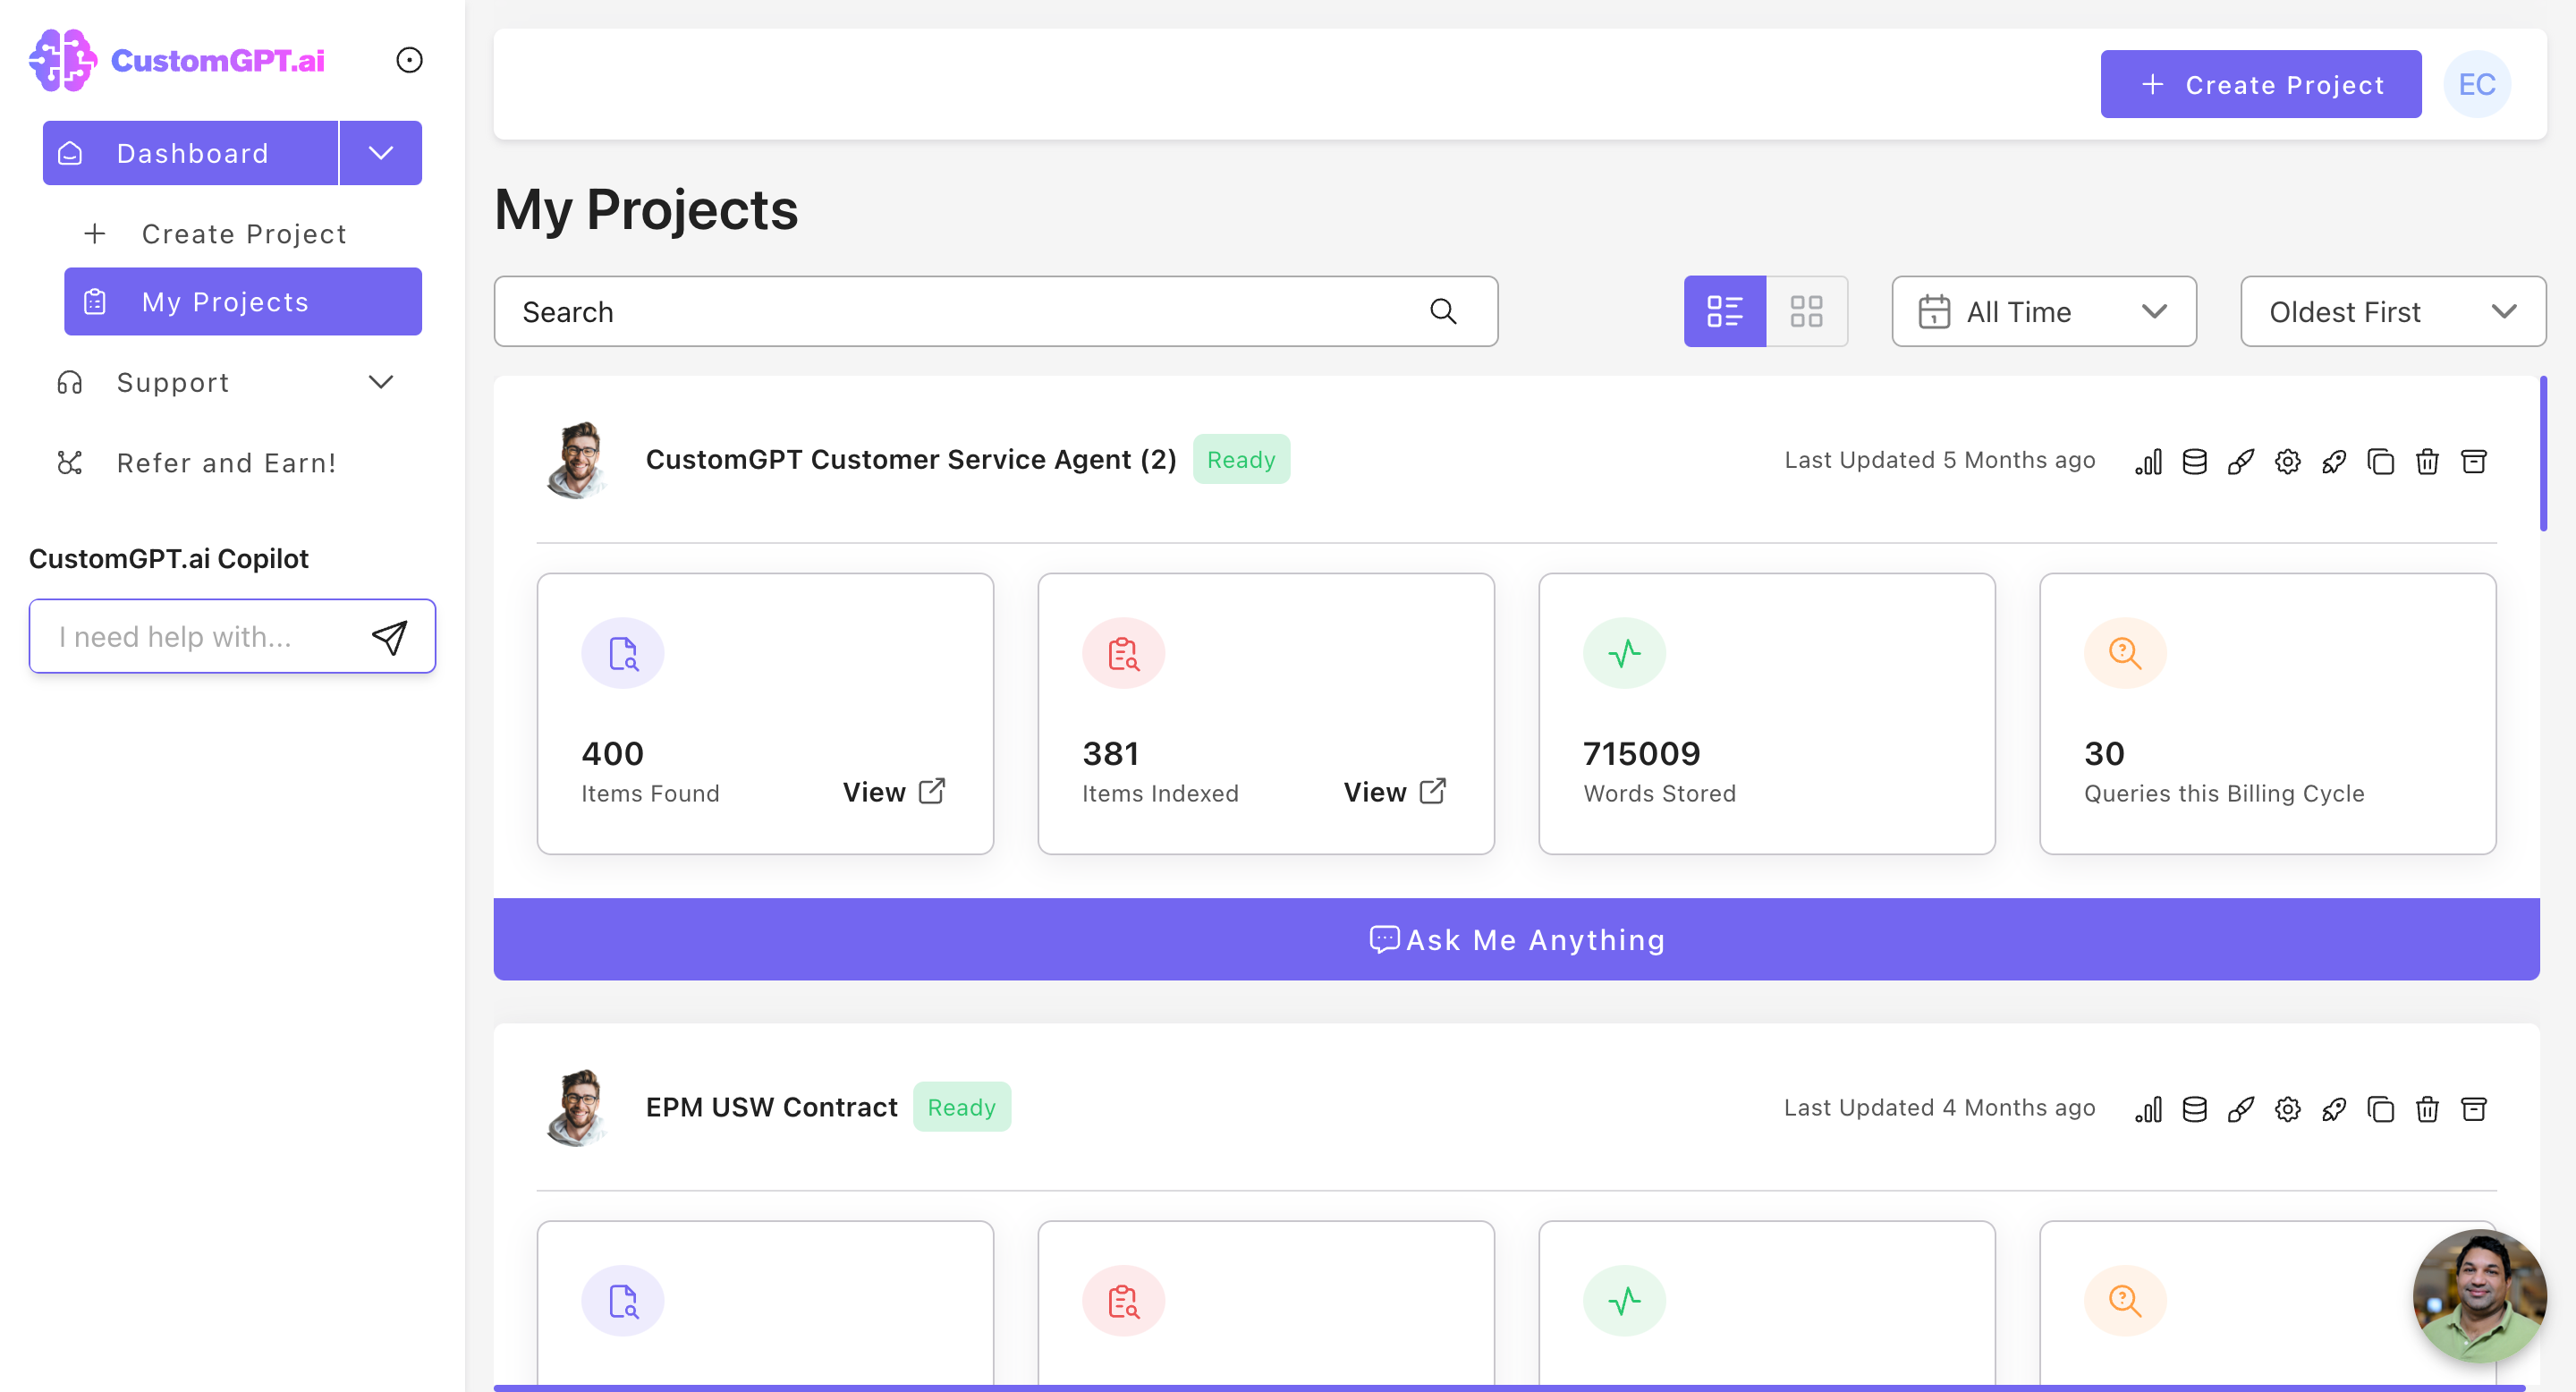The width and height of the screenshot is (2576, 1392).
Task: Duplicate the EPM USW Contract project
Action: pyautogui.click(x=2380, y=1109)
